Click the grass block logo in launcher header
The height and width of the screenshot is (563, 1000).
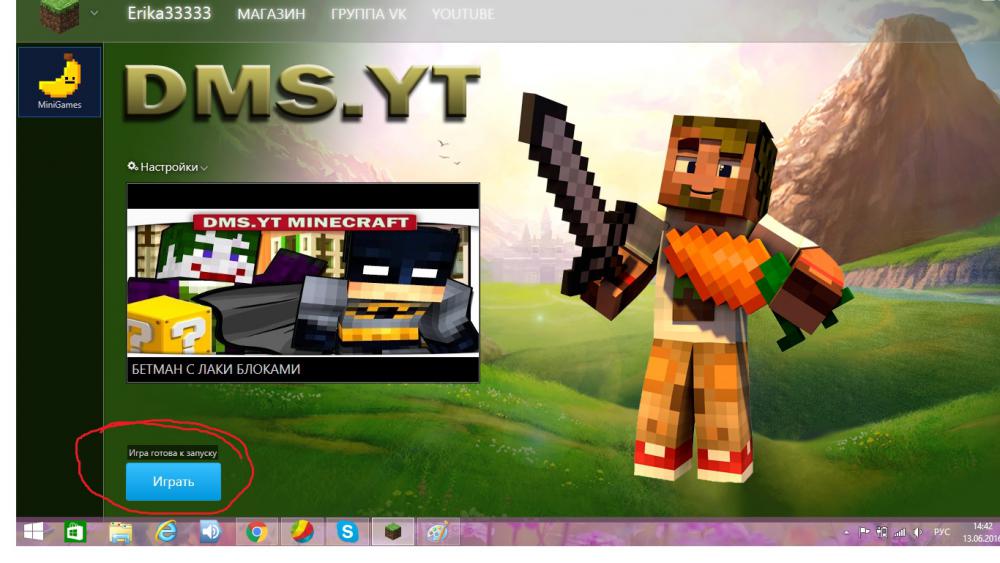click(x=59, y=15)
